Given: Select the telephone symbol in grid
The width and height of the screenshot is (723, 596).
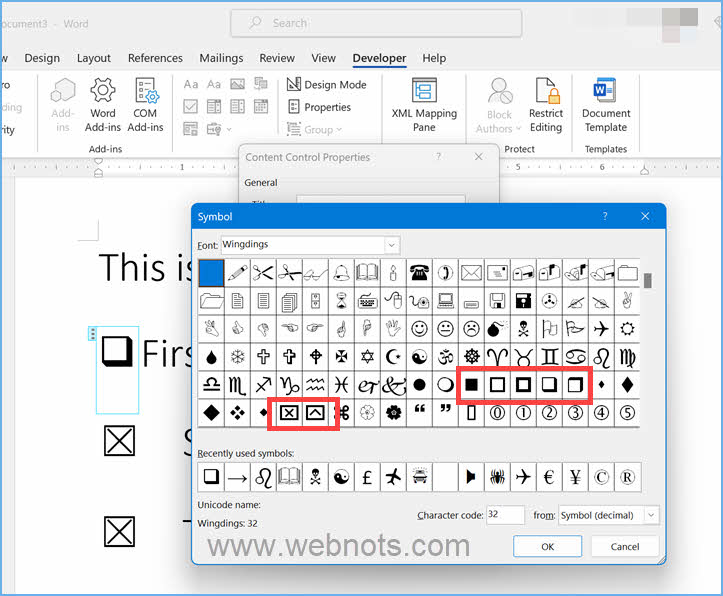Looking at the screenshot, I should [x=420, y=272].
